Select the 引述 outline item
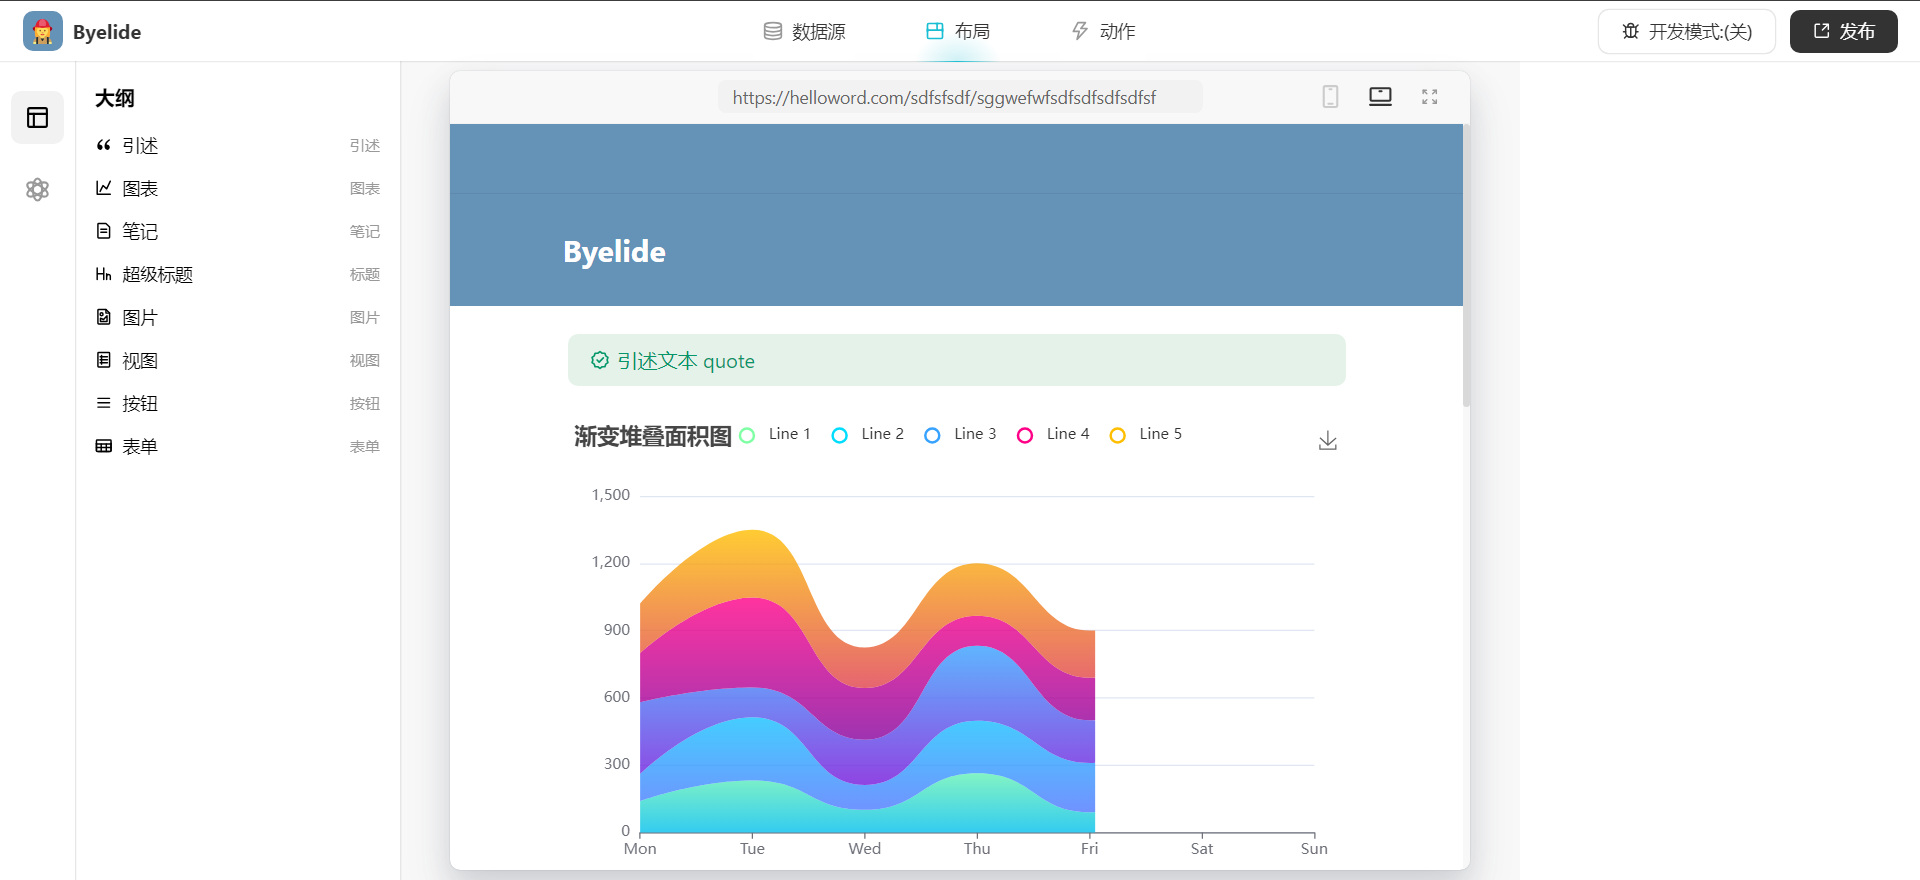The image size is (1920, 880). (238, 146)
